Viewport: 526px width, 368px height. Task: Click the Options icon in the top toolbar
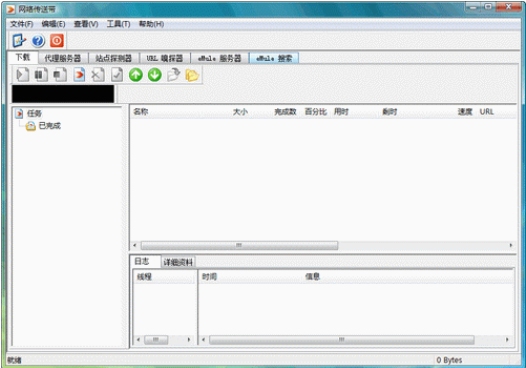pyautogui.click(x=19, y=41)
